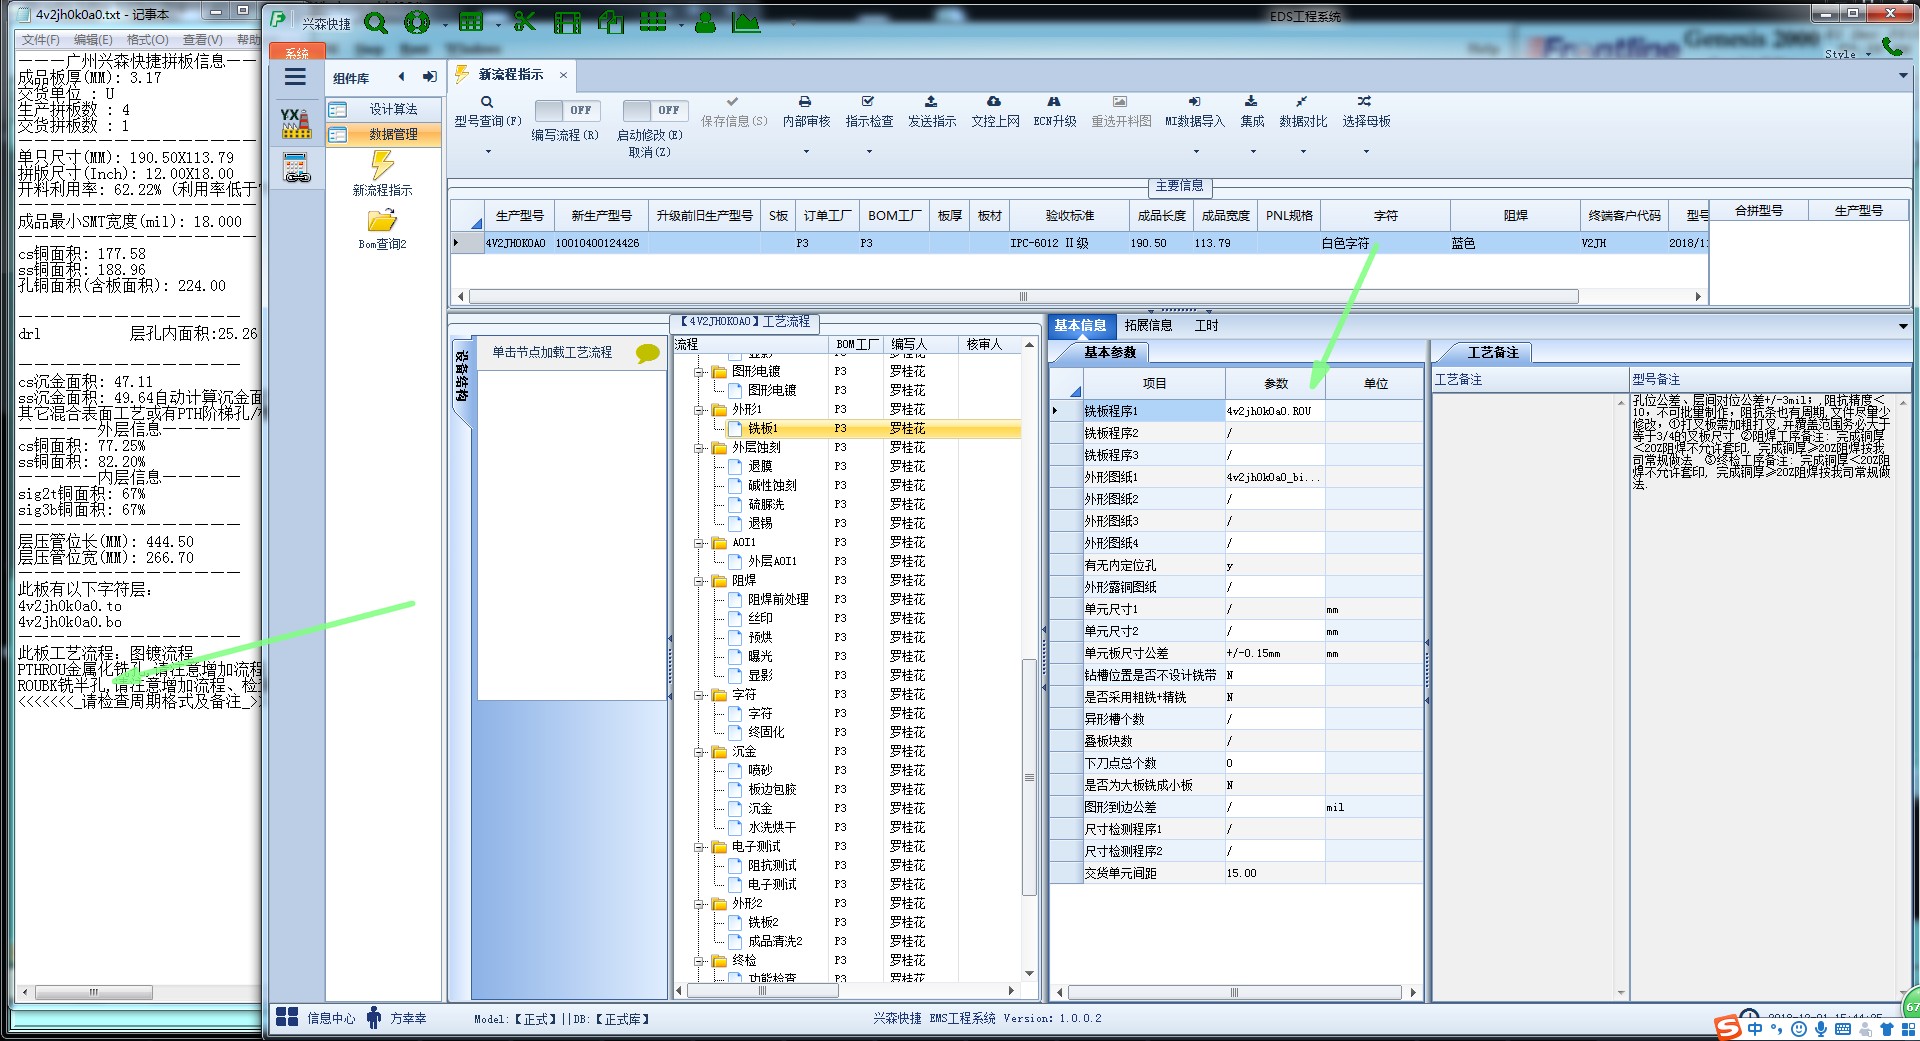Open the dropdown arrow under 指示检查
Image resolution: width=1920 pixels, height=1041 pixels.
(x=869, y=152)
